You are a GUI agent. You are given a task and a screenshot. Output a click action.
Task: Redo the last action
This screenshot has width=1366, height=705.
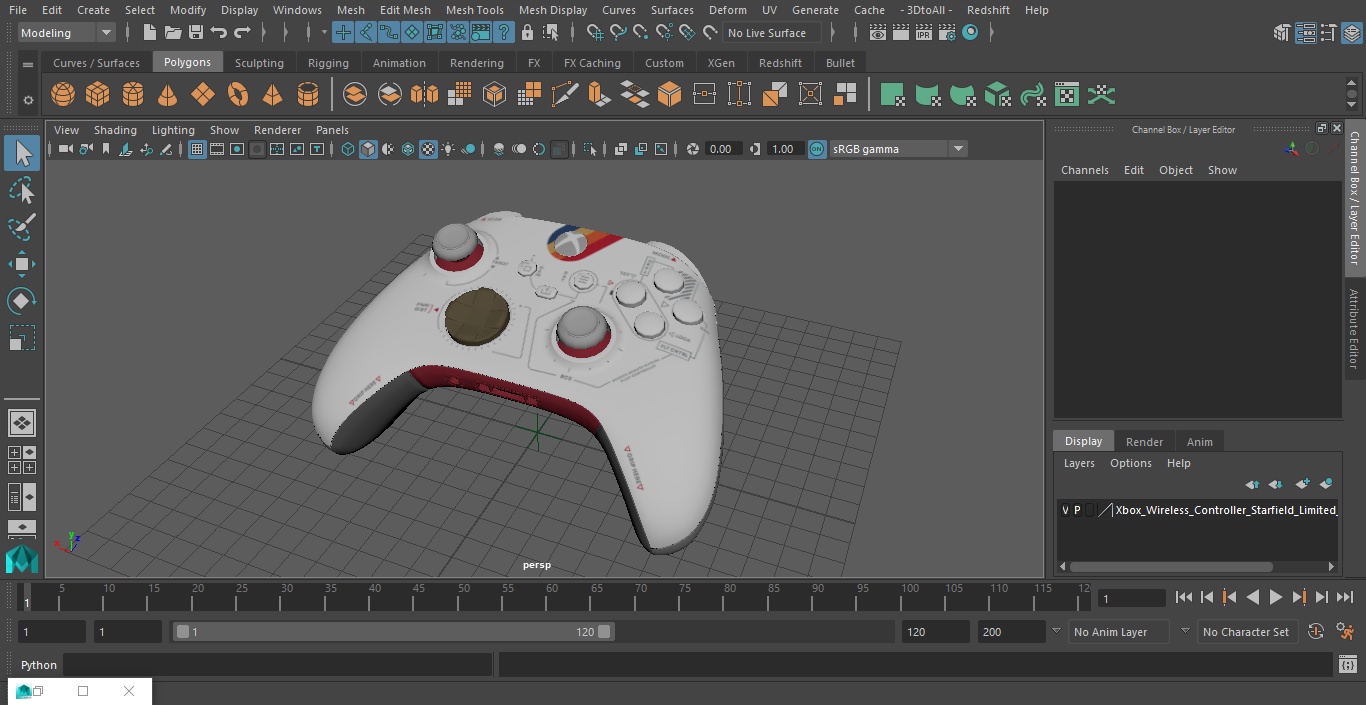[x=243, y=33]
